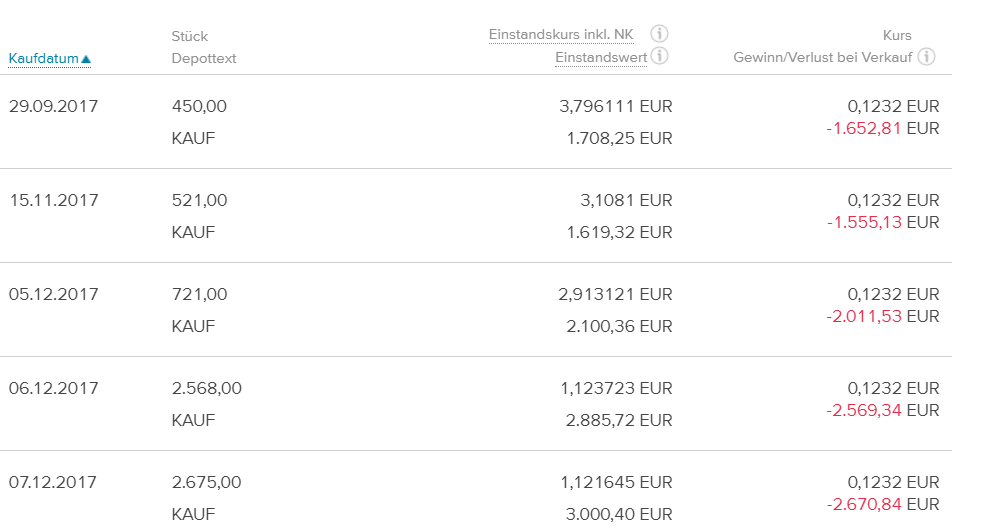The image size is (987, 528).
Task: Click the Gewinn/Verlust bei Verkauf header
Action: (822, 58)
